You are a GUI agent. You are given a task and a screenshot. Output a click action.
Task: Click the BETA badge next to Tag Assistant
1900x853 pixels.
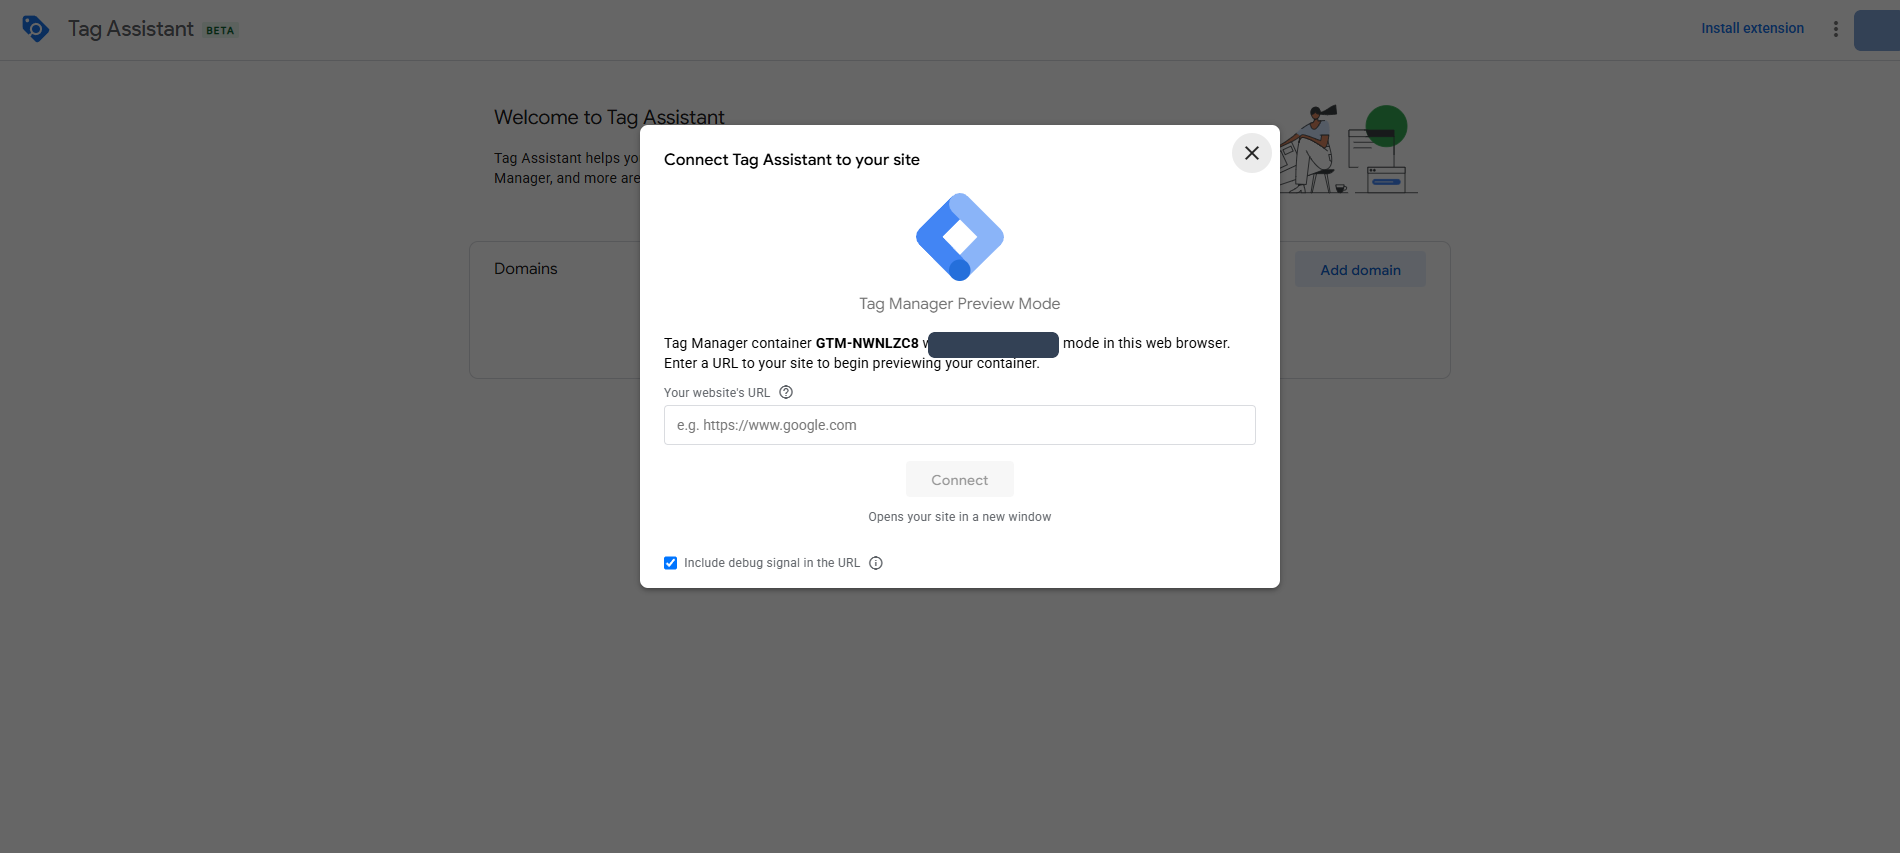click(x=220, y=30)
